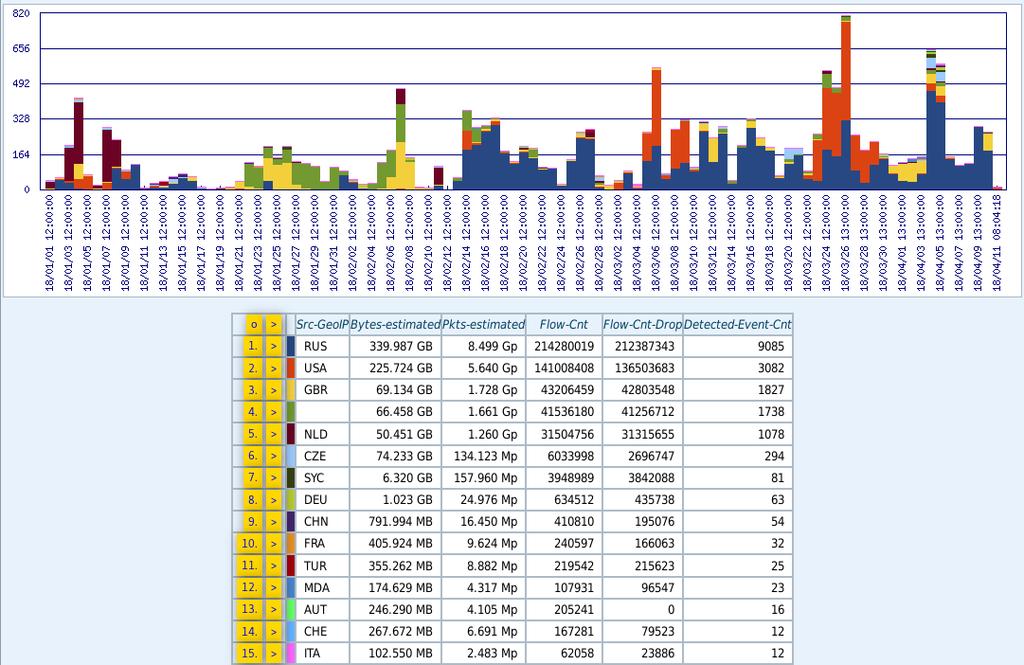1024x665 pixels.
Task: Sort by Bytes-estimated column header
Action: click(x=396, y=325)
